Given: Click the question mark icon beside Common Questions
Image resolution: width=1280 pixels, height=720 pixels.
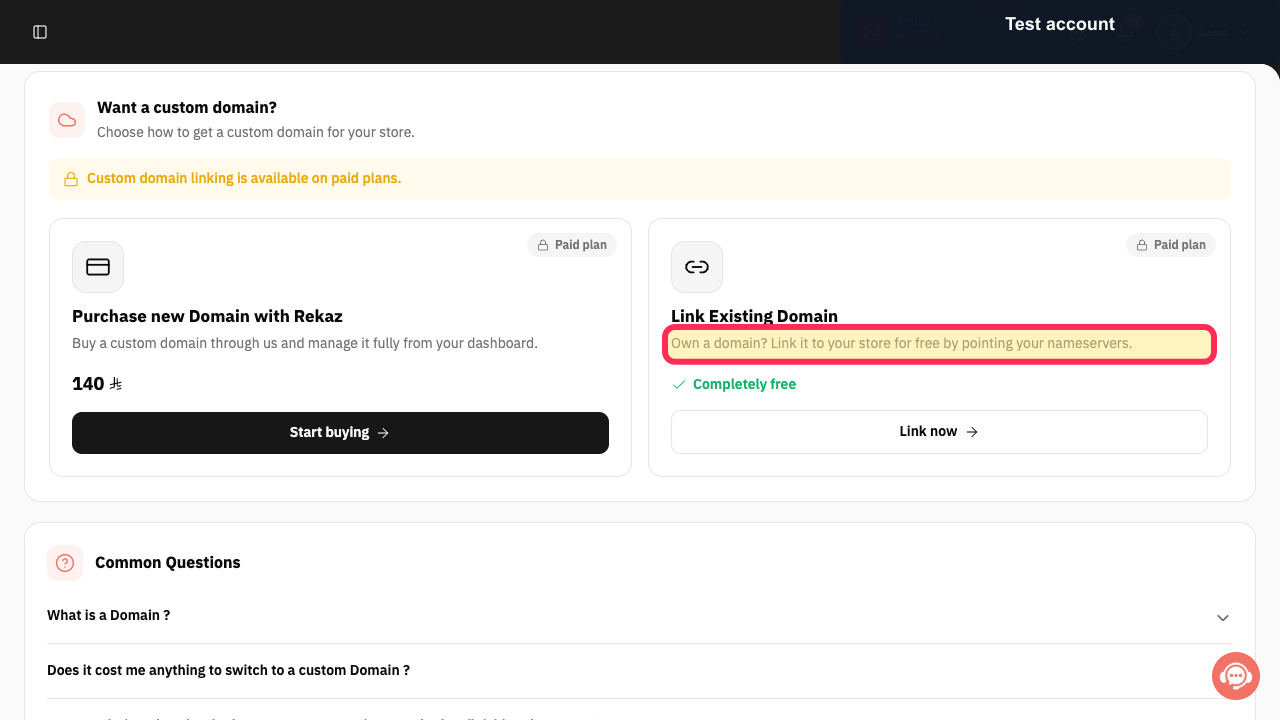Looking at the screenshot, I should 65,563.
